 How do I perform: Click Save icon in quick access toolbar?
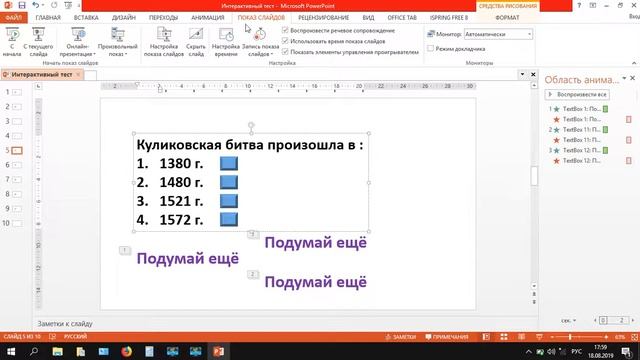pyautogui.click(x=22, y=5)
